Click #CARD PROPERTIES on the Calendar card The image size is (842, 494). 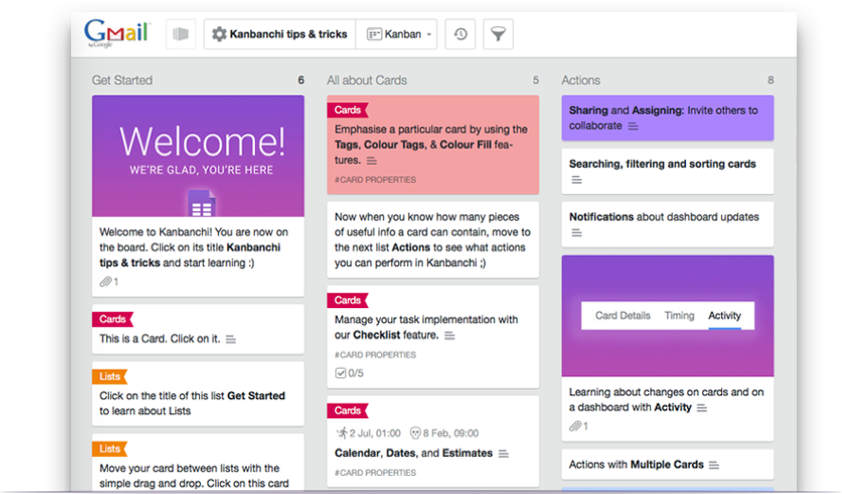[x=375, y=473]
